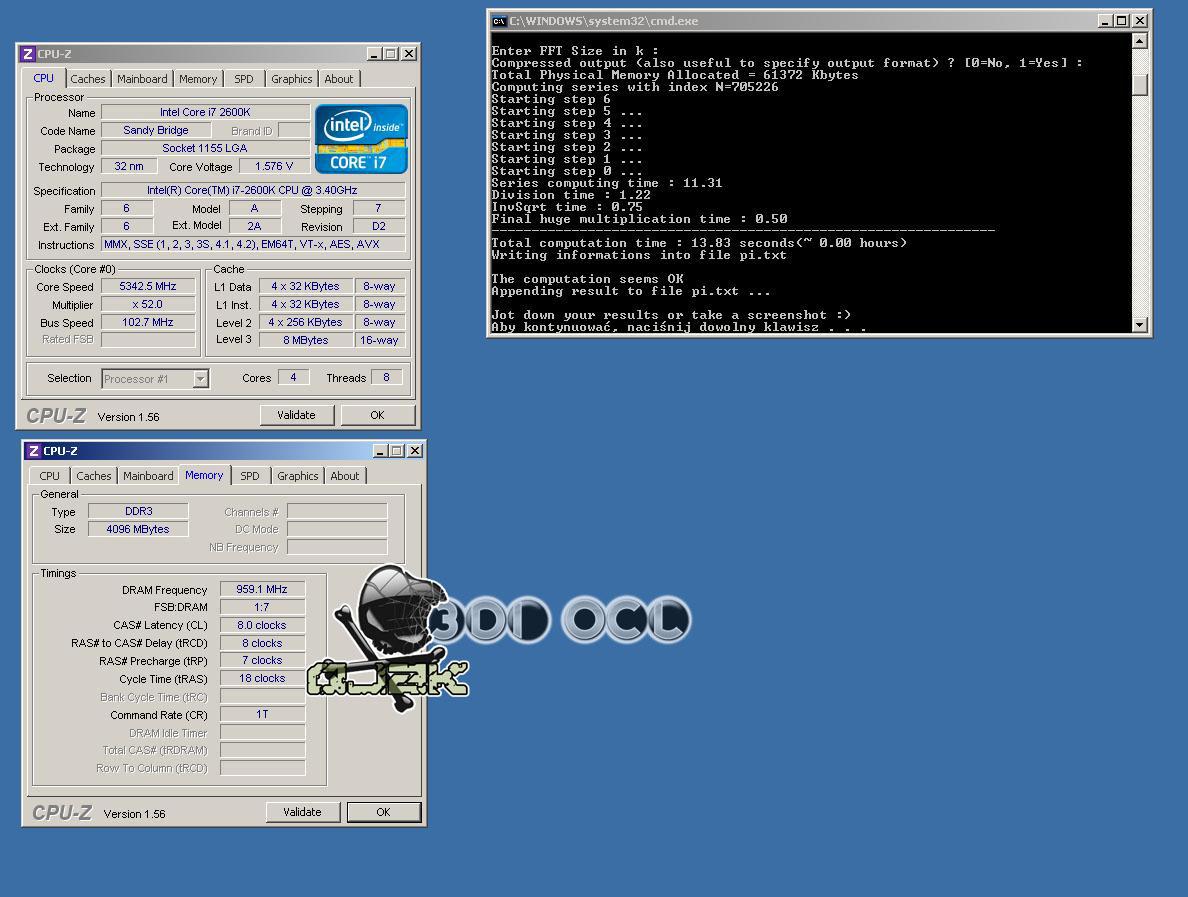Click the cmd window scrollbar down arrow

tap(1140, 324)
